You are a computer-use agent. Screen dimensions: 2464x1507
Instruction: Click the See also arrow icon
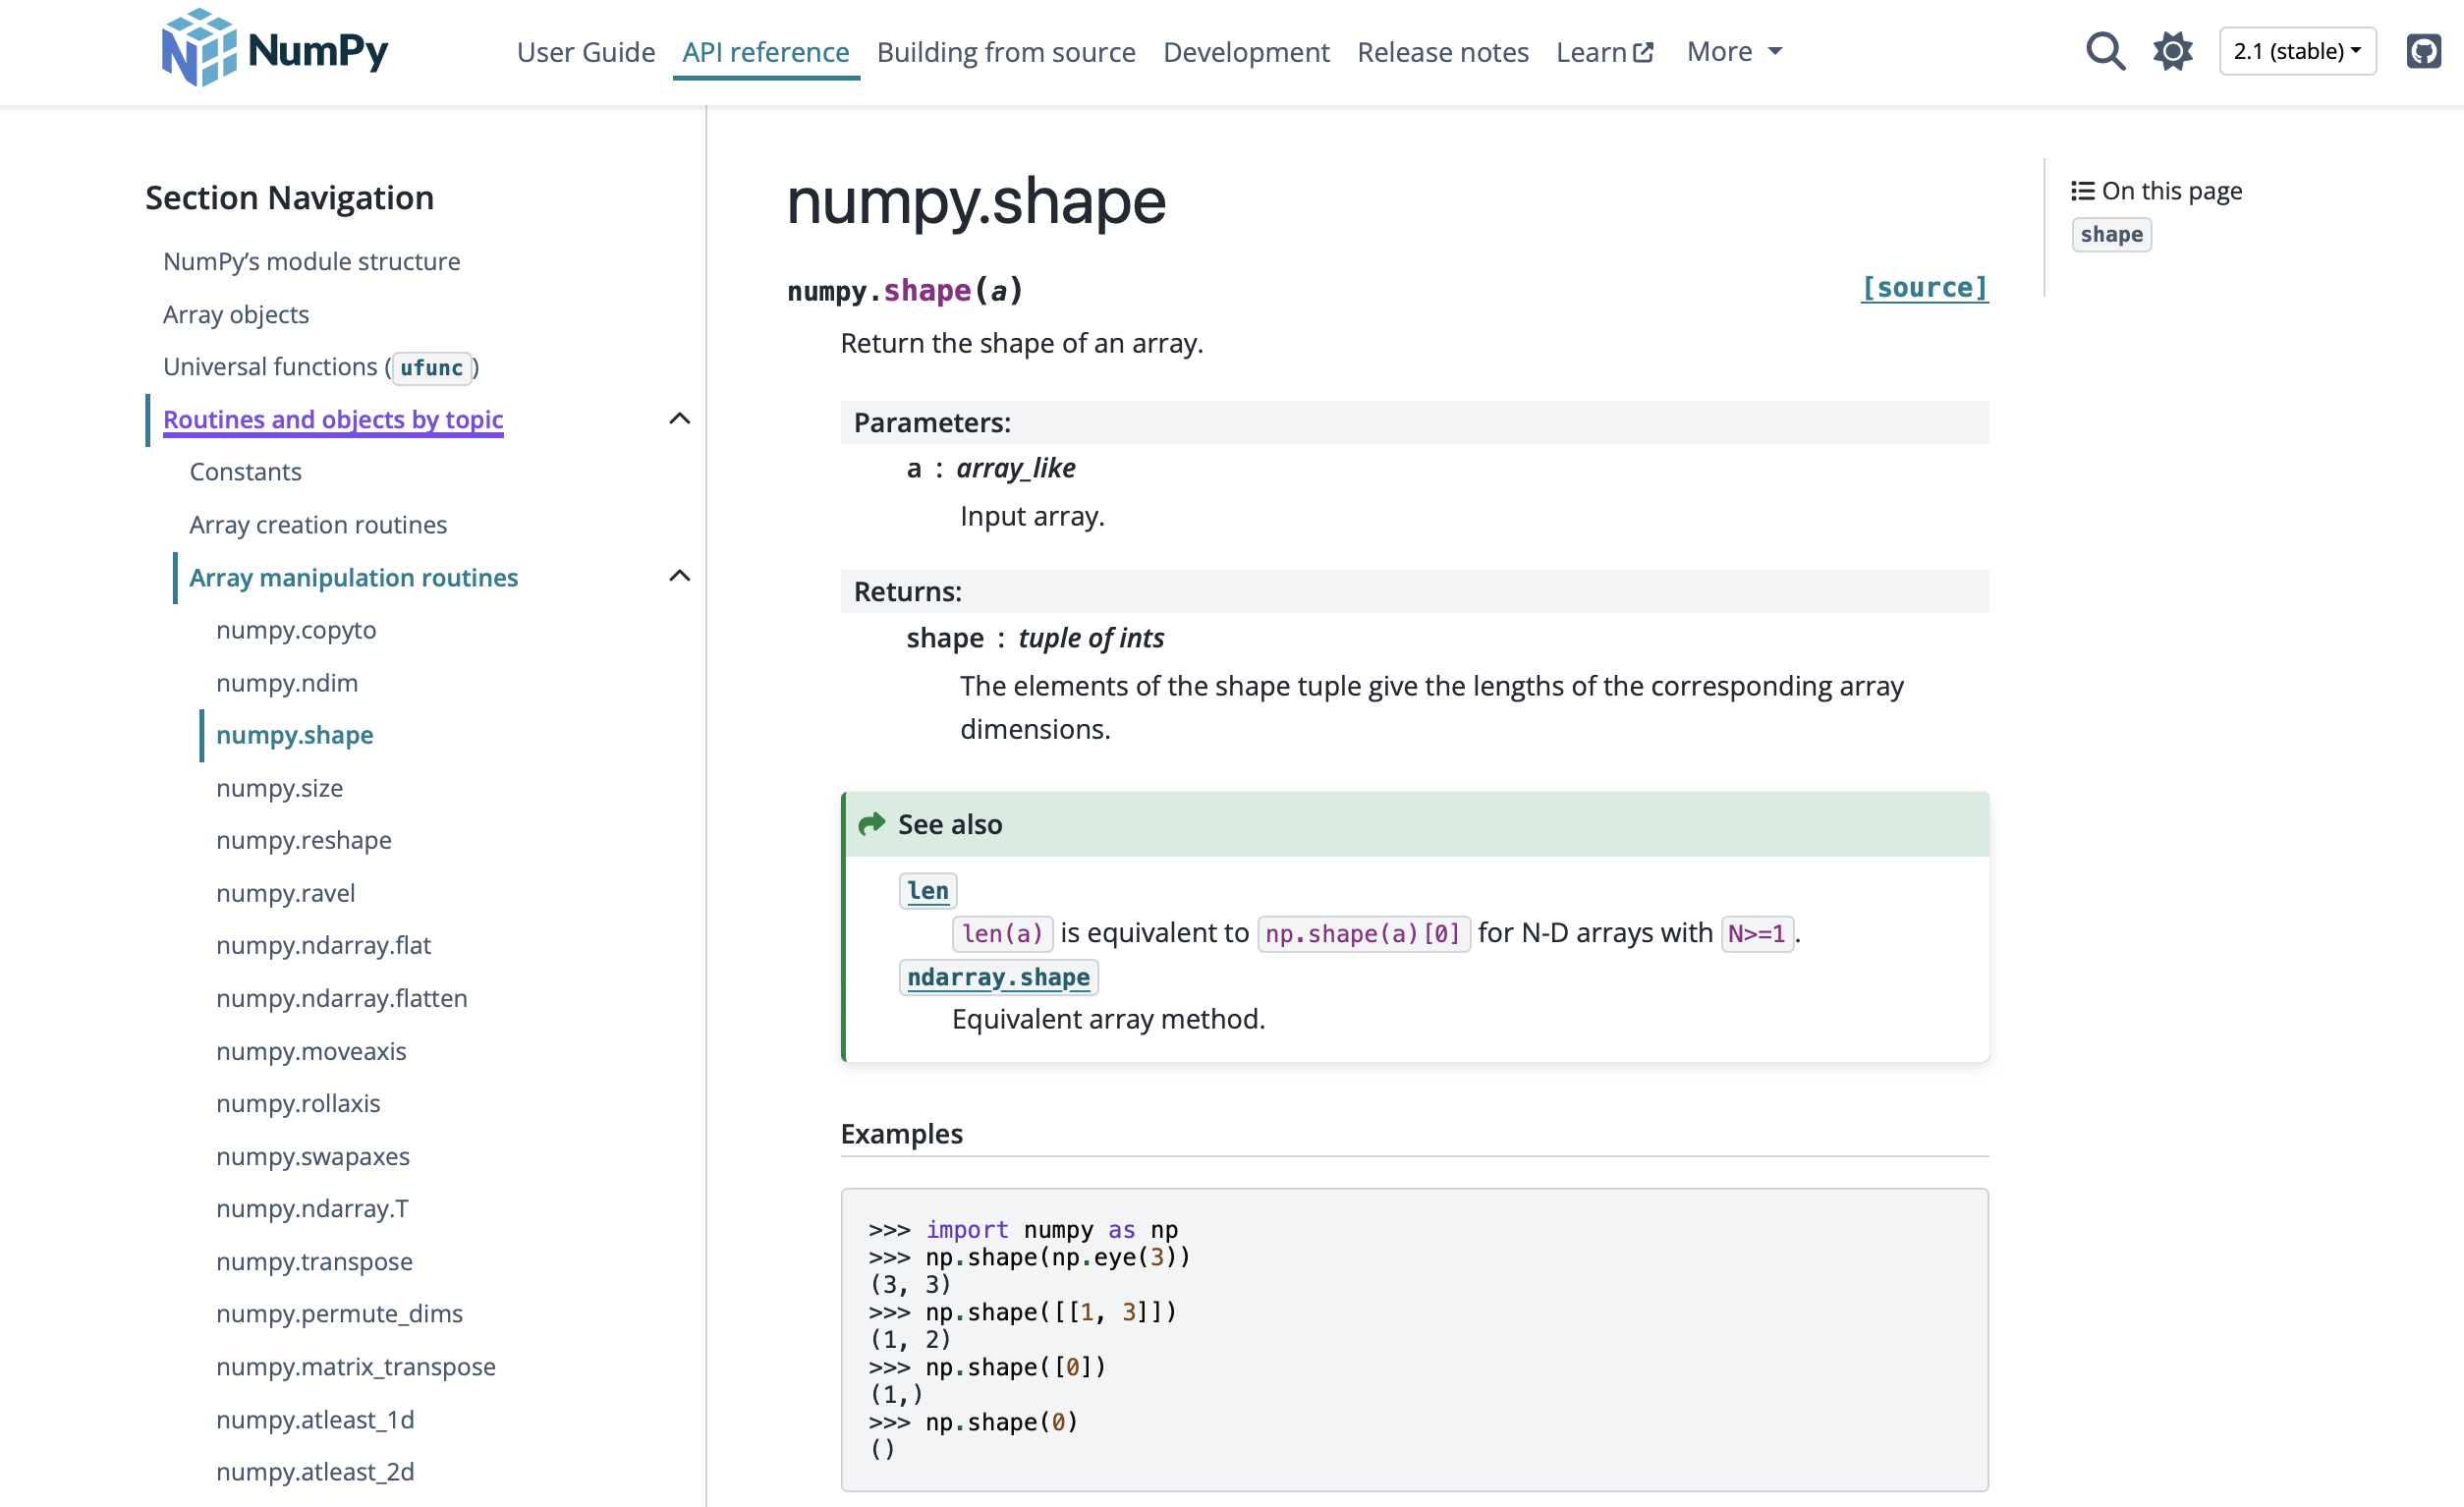click(x=872, y=824)
